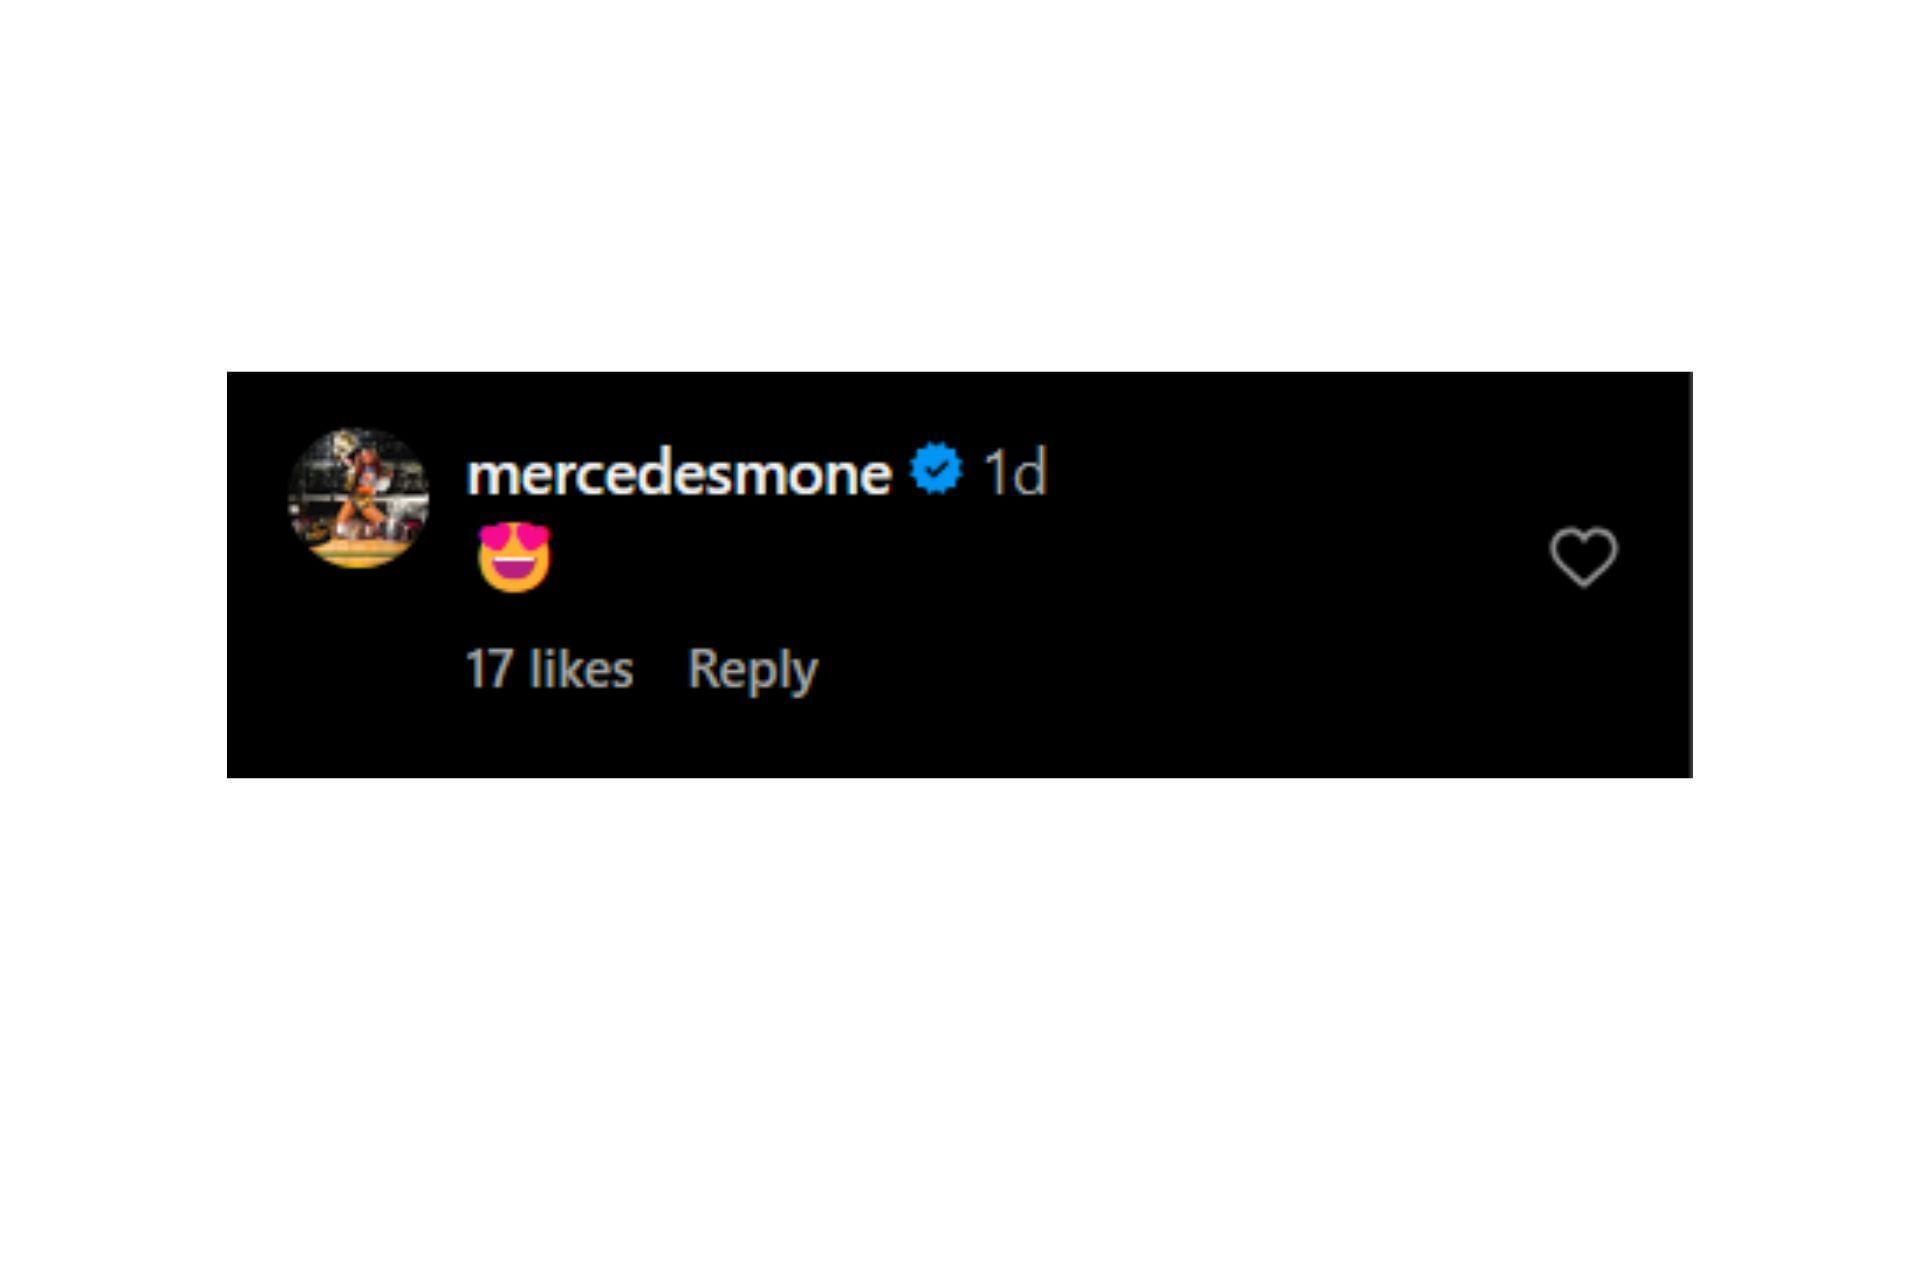View the 17 likes list
This screenshot has width=1920, height=1280.
(549, 669)
